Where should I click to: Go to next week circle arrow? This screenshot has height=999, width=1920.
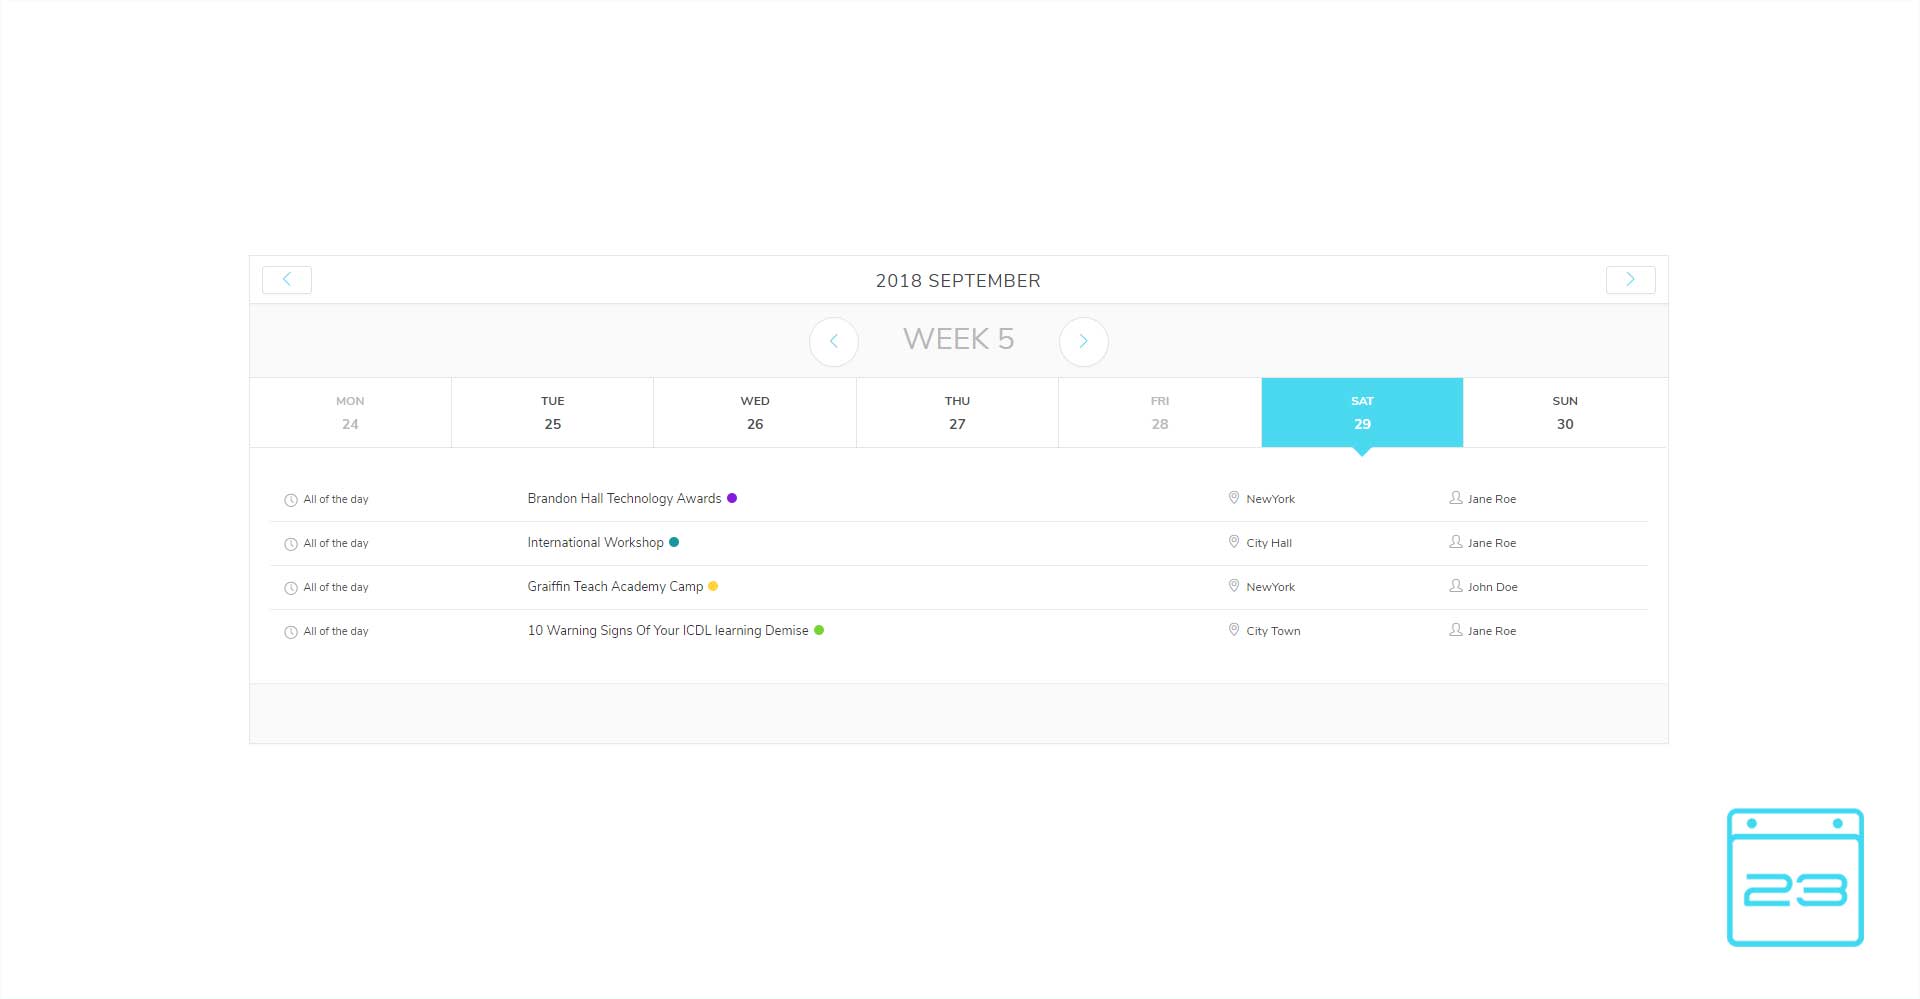pyautogui.click(x=1084, y=342)
